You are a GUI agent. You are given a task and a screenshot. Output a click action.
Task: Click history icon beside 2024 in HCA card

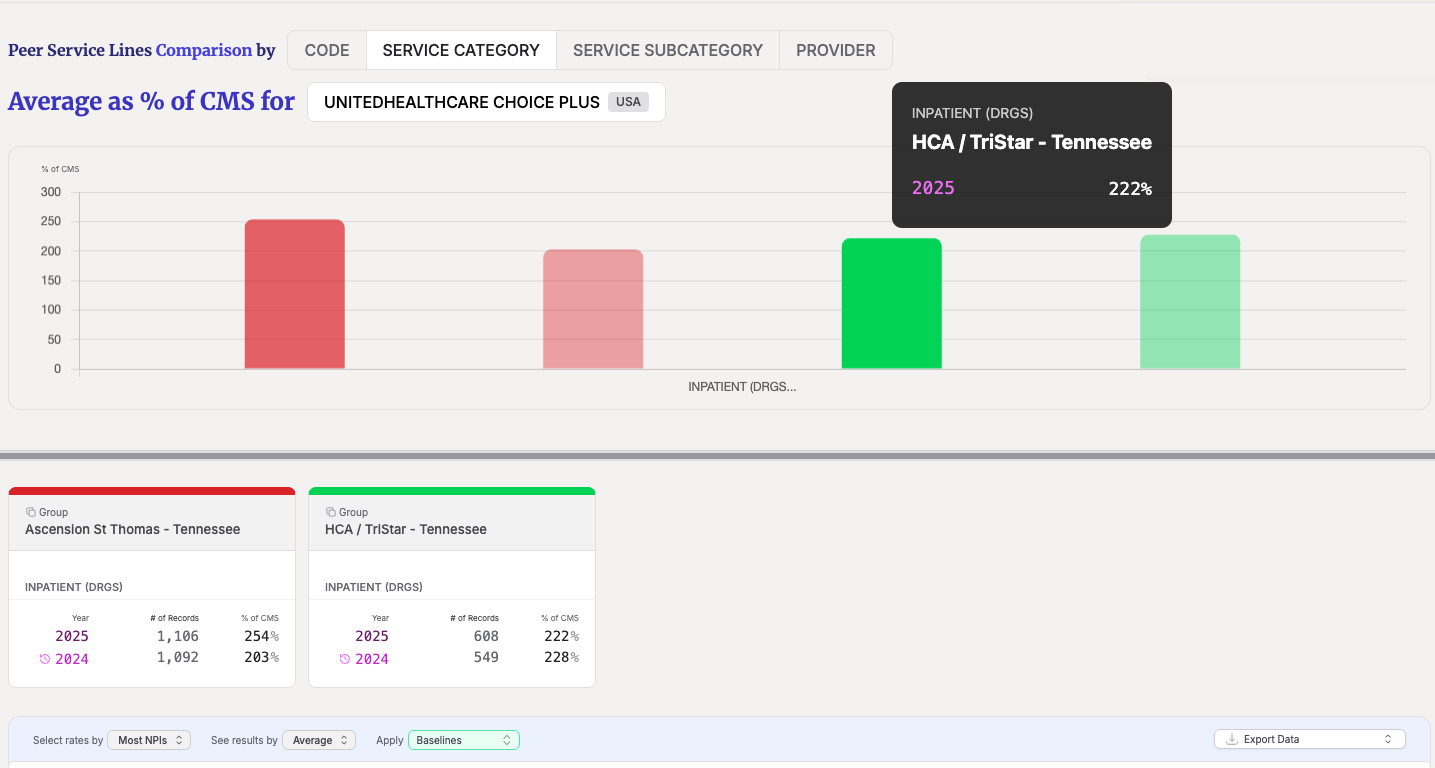point(345,659)
